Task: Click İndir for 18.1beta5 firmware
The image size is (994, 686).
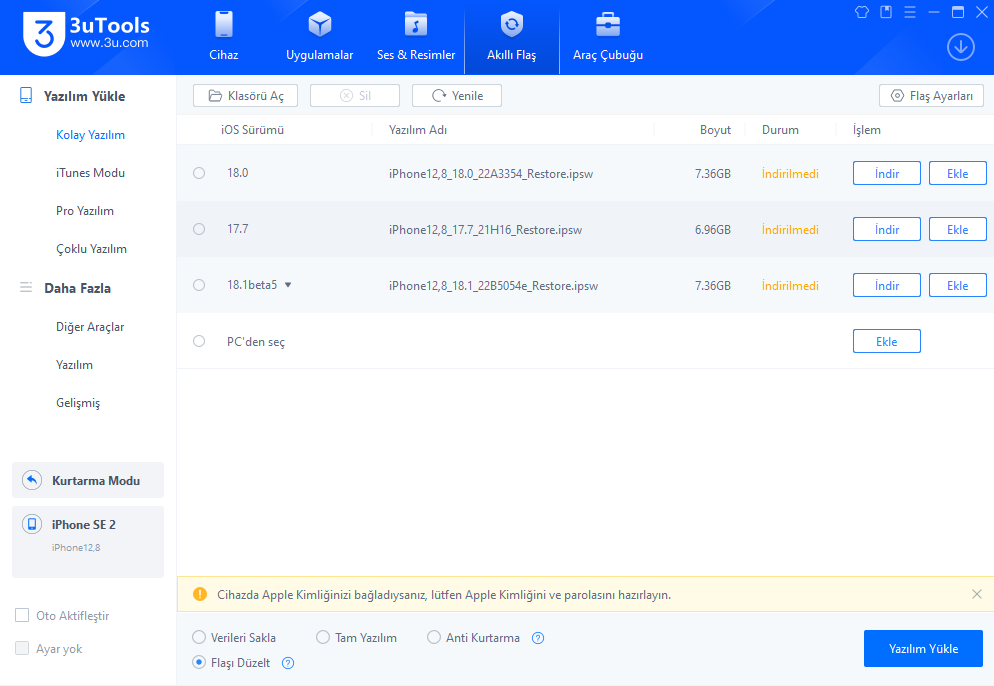Action: [x=886, y=285]
